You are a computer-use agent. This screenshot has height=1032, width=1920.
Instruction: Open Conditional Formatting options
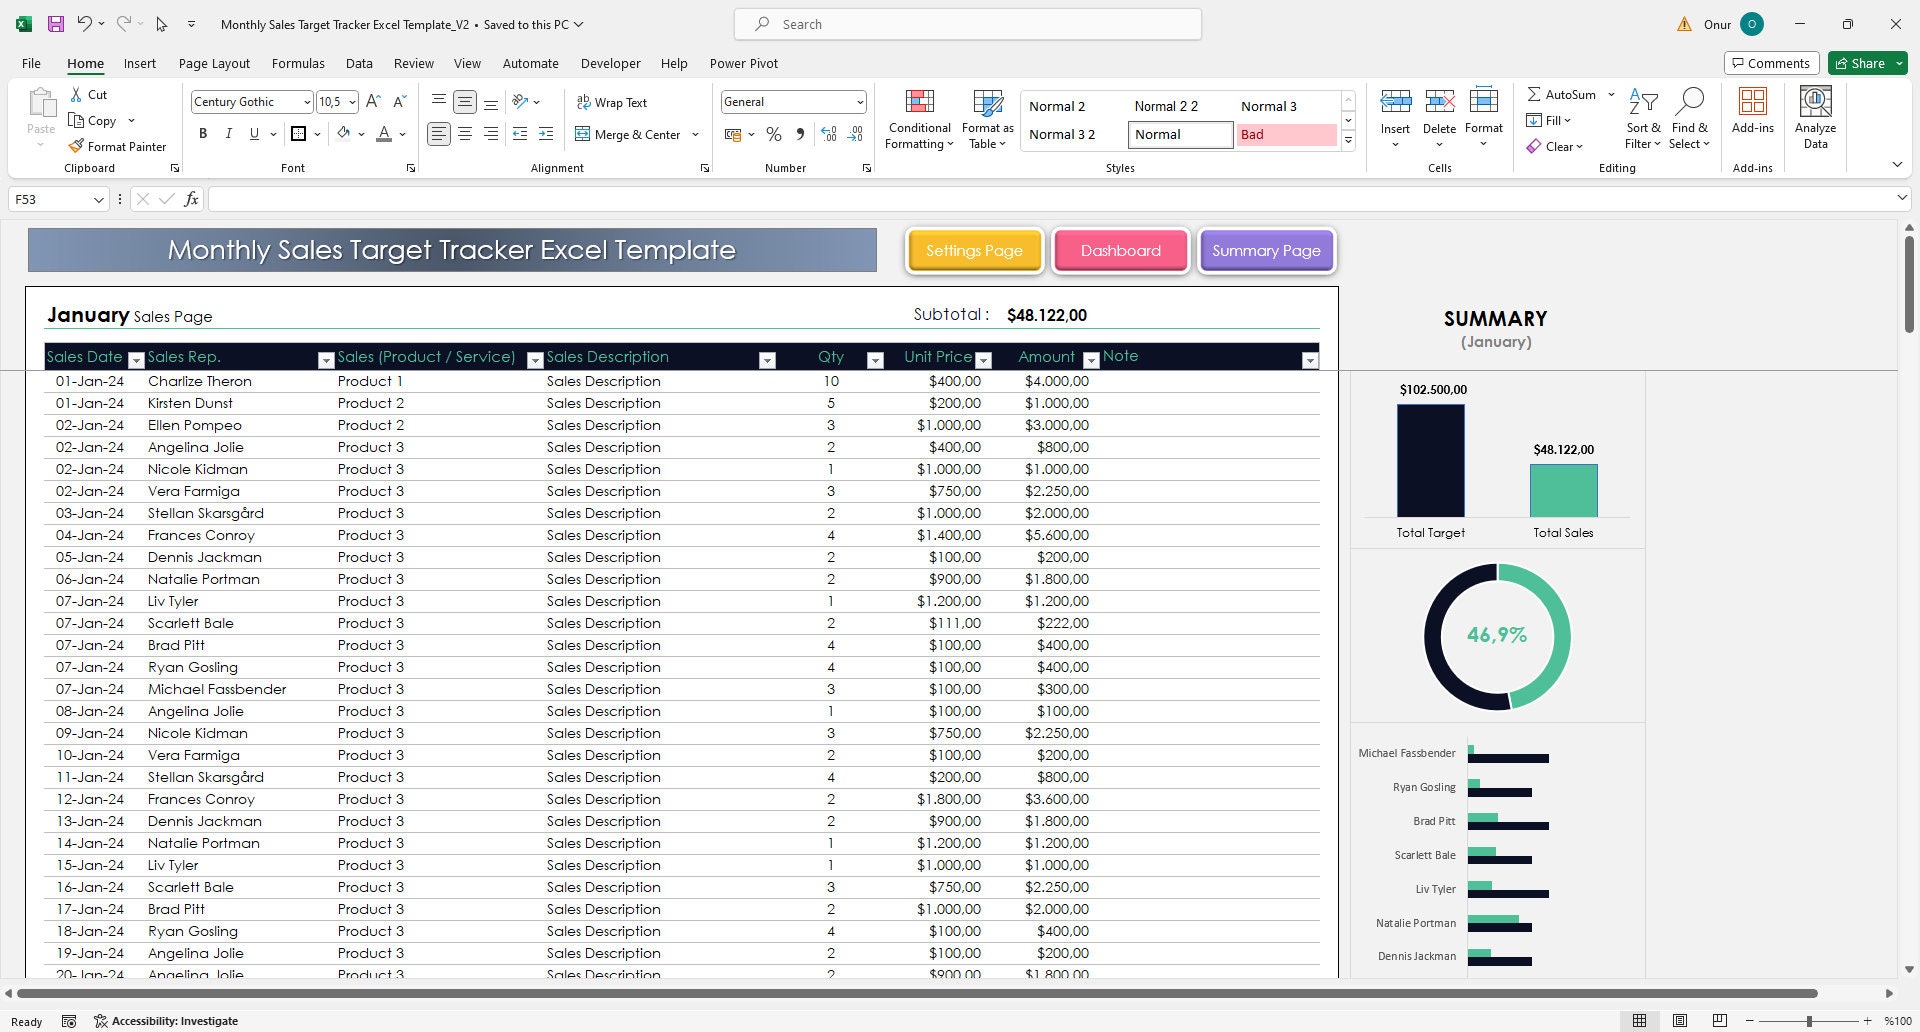click(918, 118)
